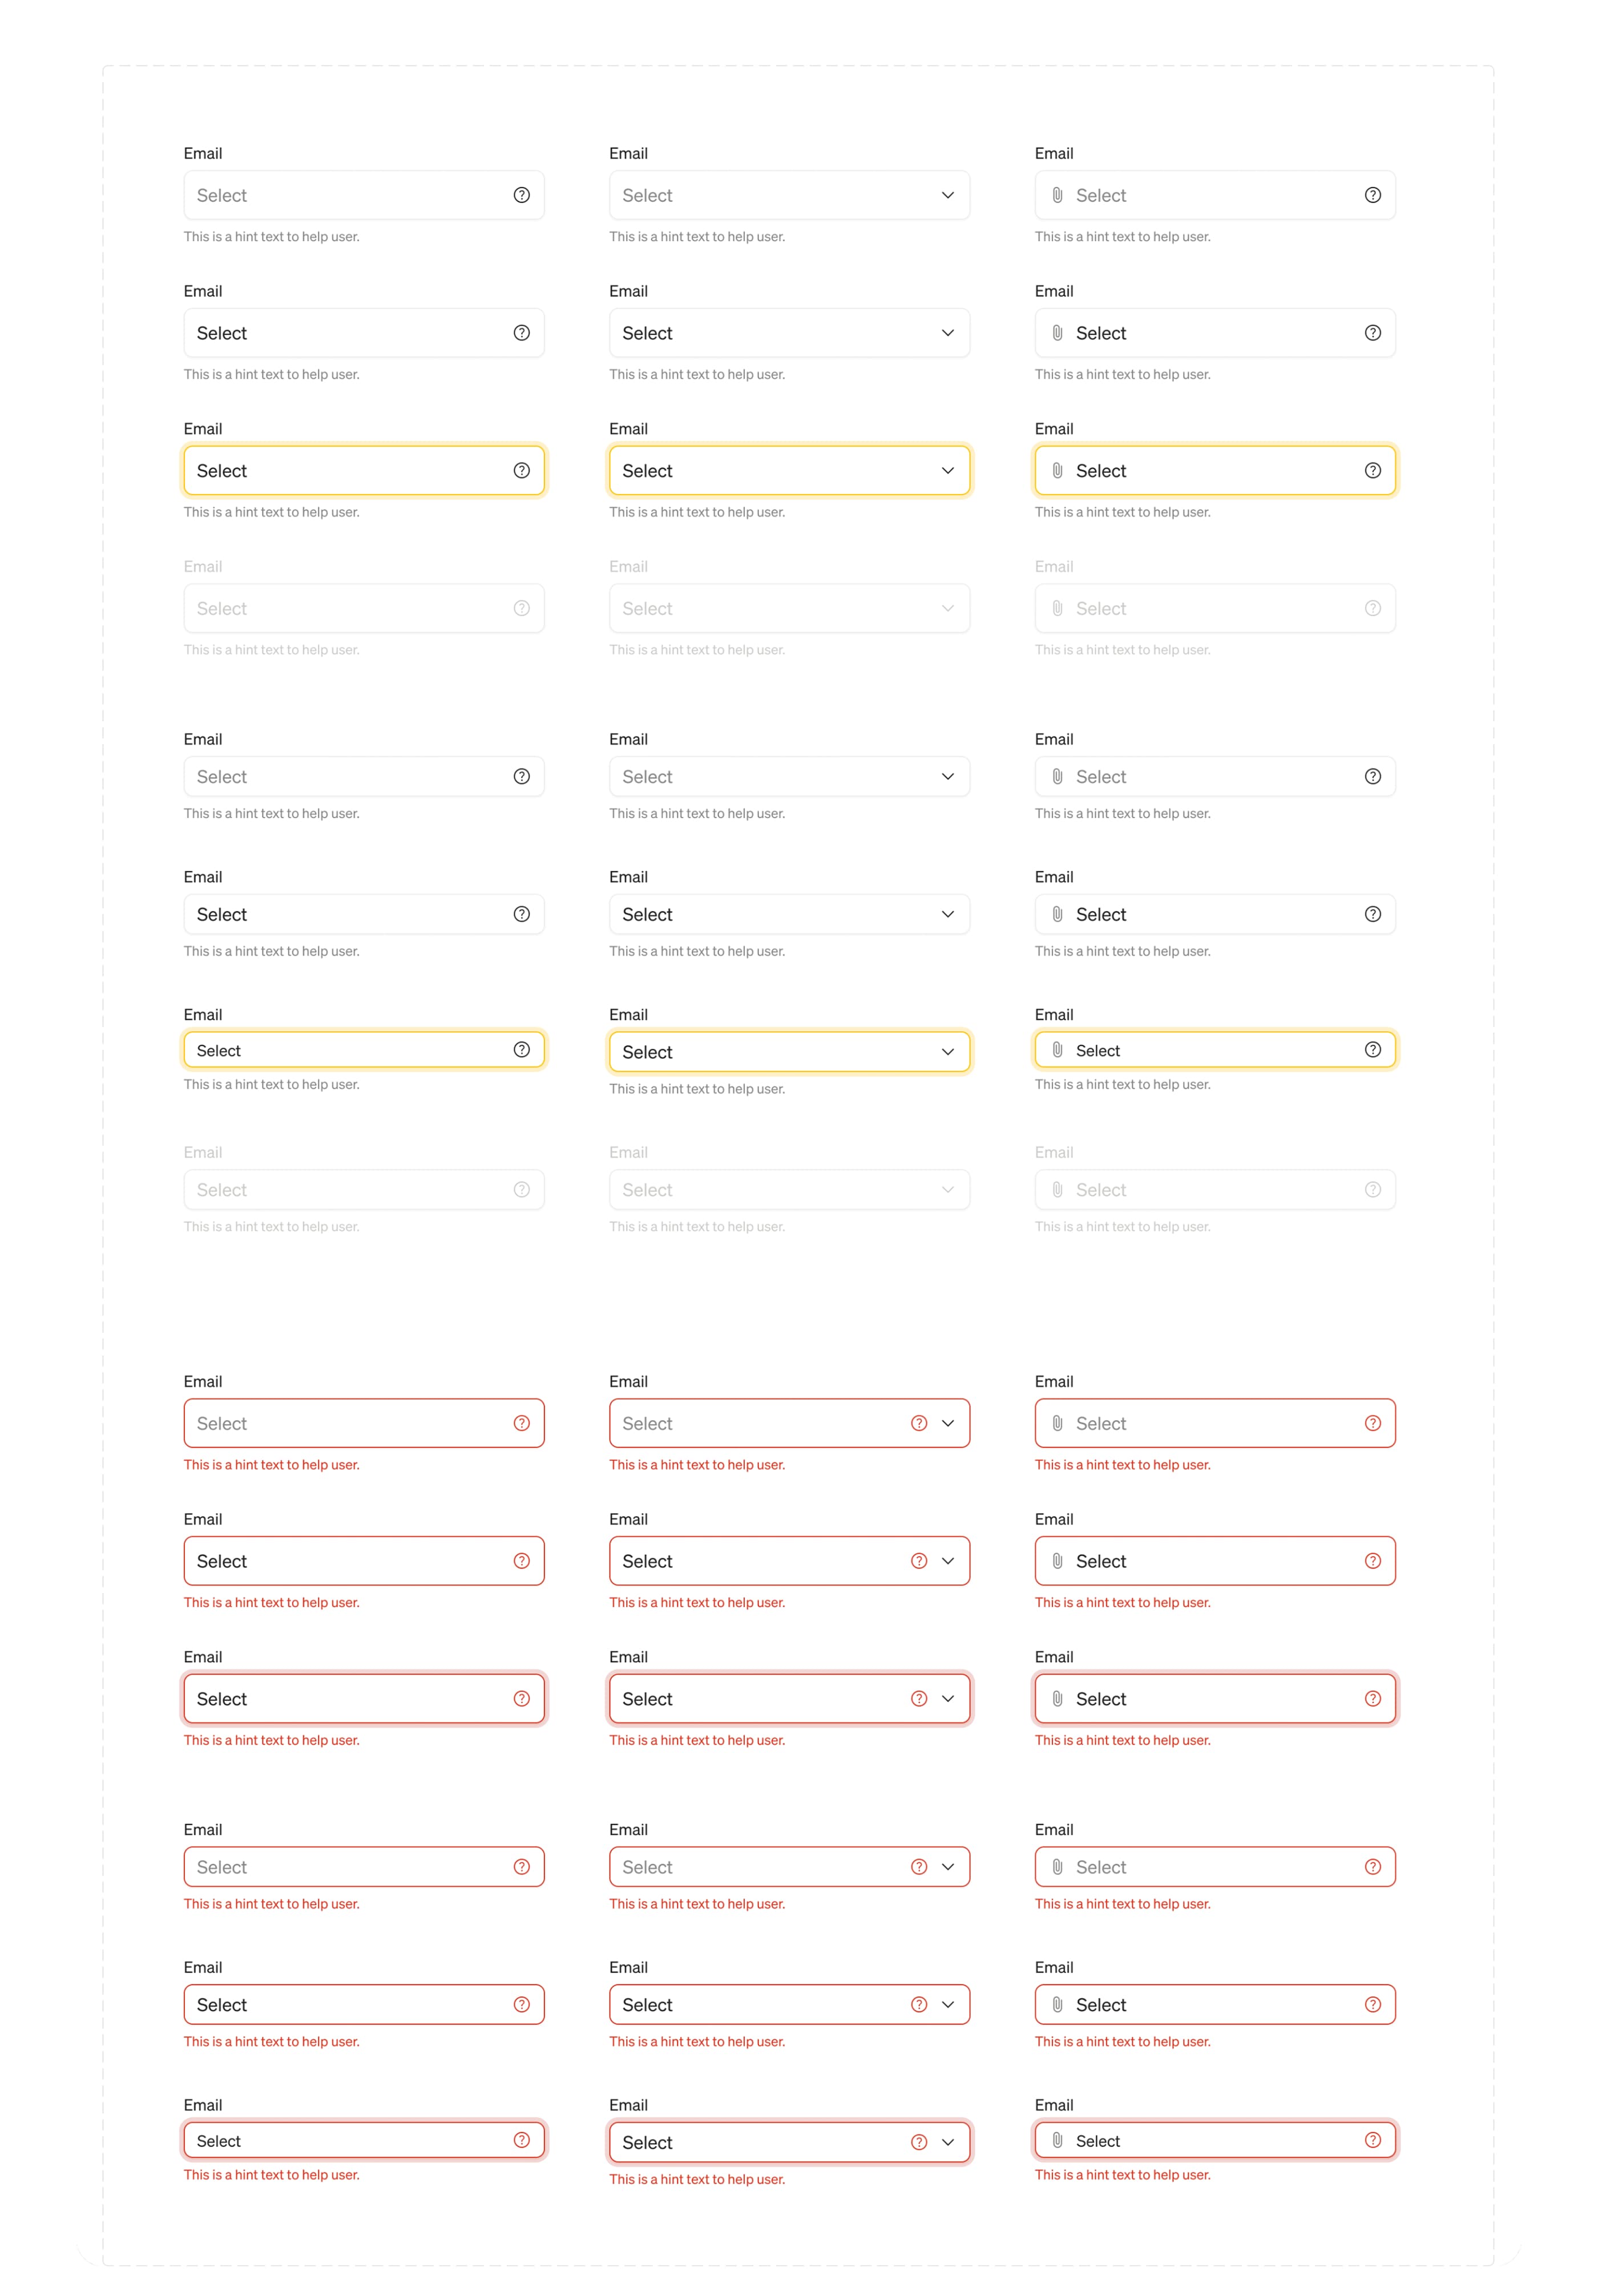
Task: Click the red question-mark icon in the middle error select
Action: point(918,1422)
